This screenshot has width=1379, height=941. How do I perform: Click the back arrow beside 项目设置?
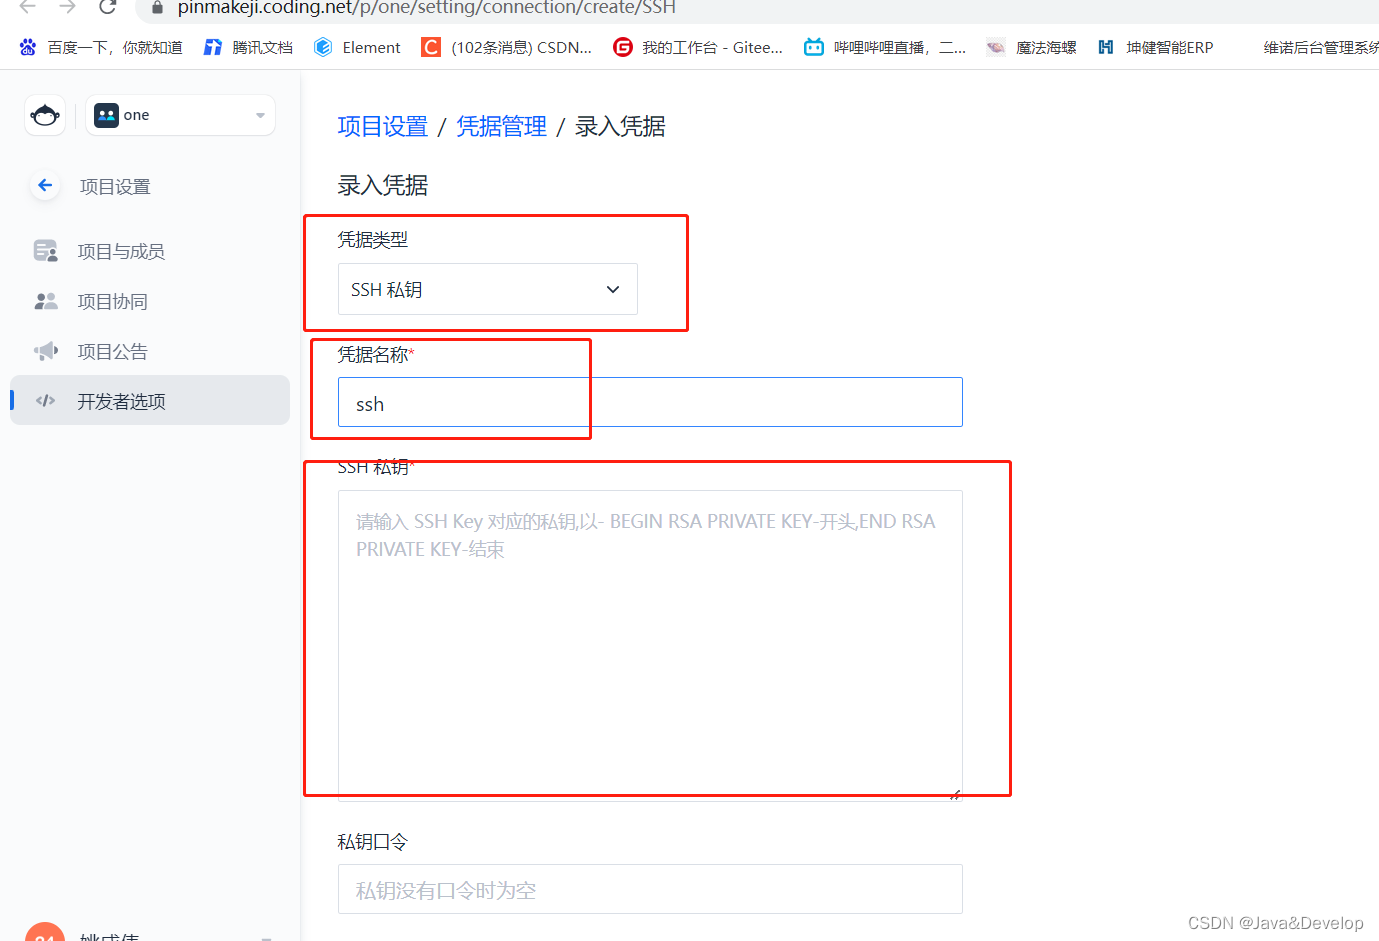point(45,185)
